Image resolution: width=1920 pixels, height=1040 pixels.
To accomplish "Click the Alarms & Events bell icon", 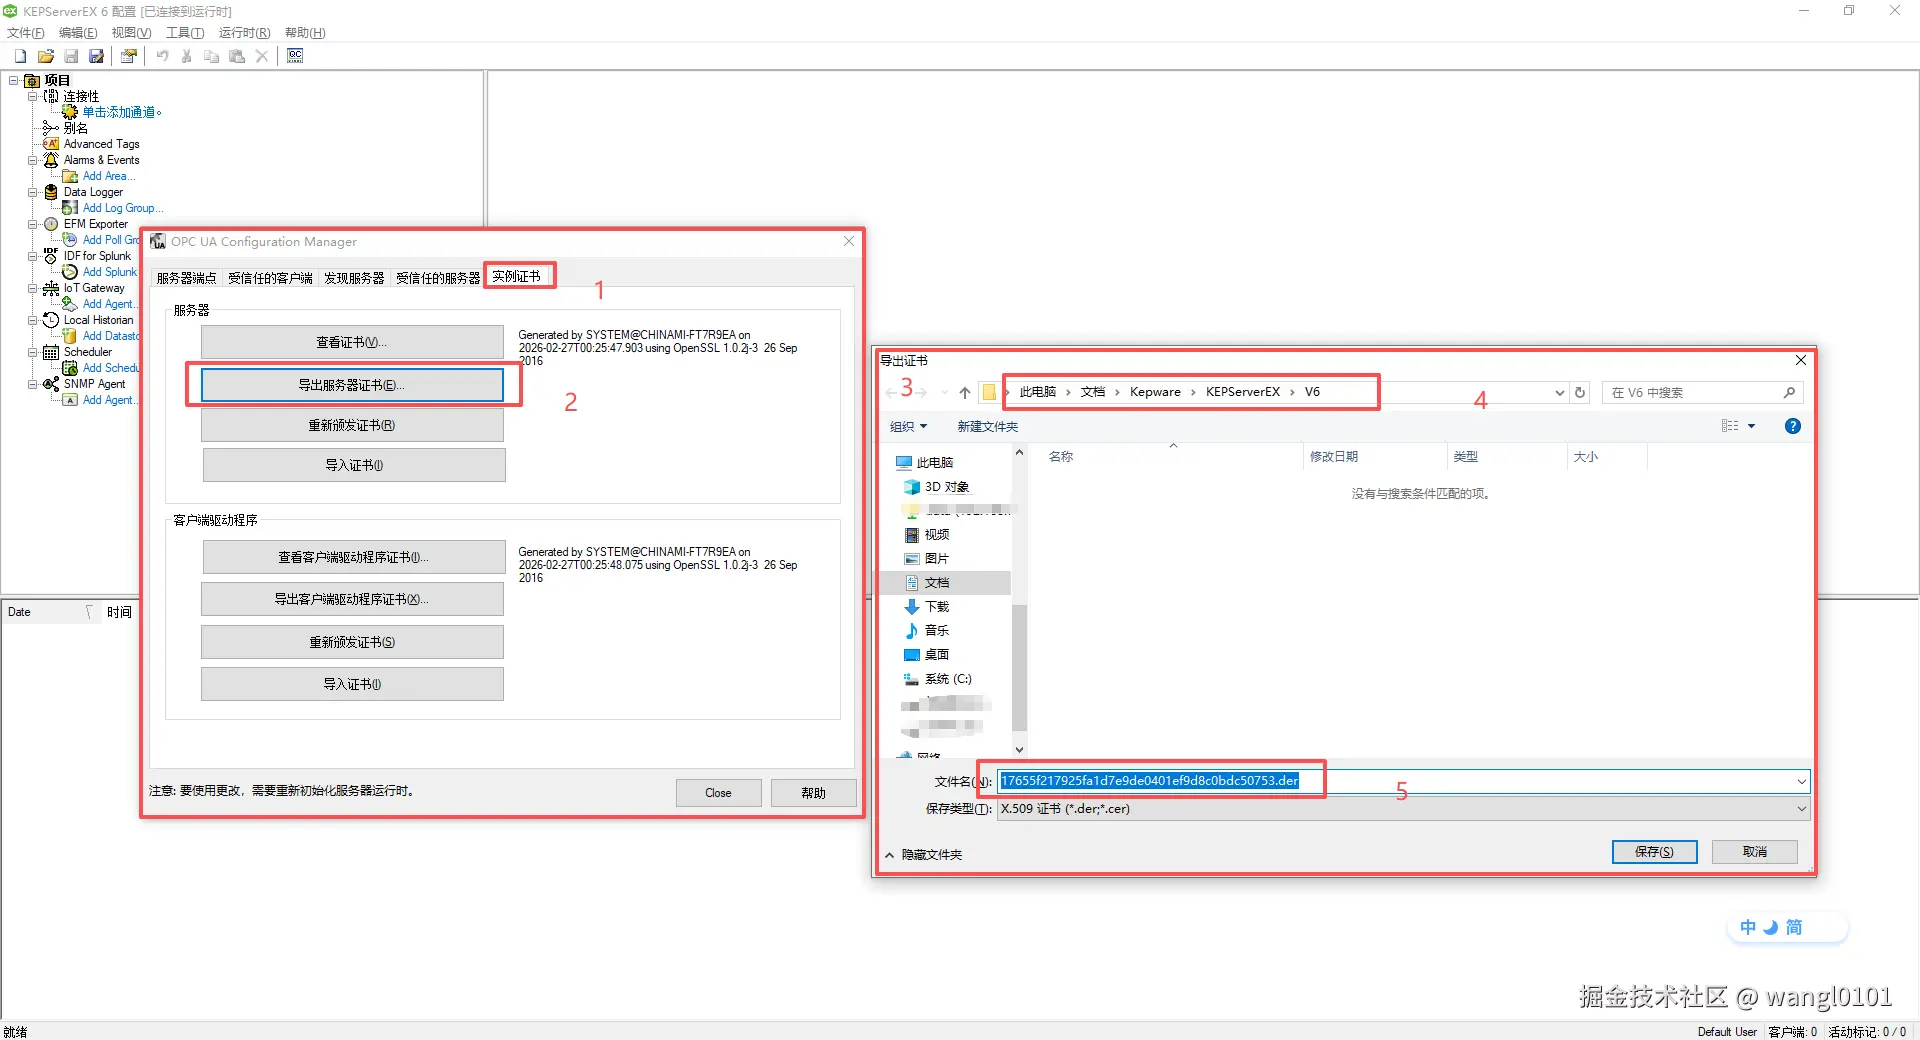I will tap(51, 160).
